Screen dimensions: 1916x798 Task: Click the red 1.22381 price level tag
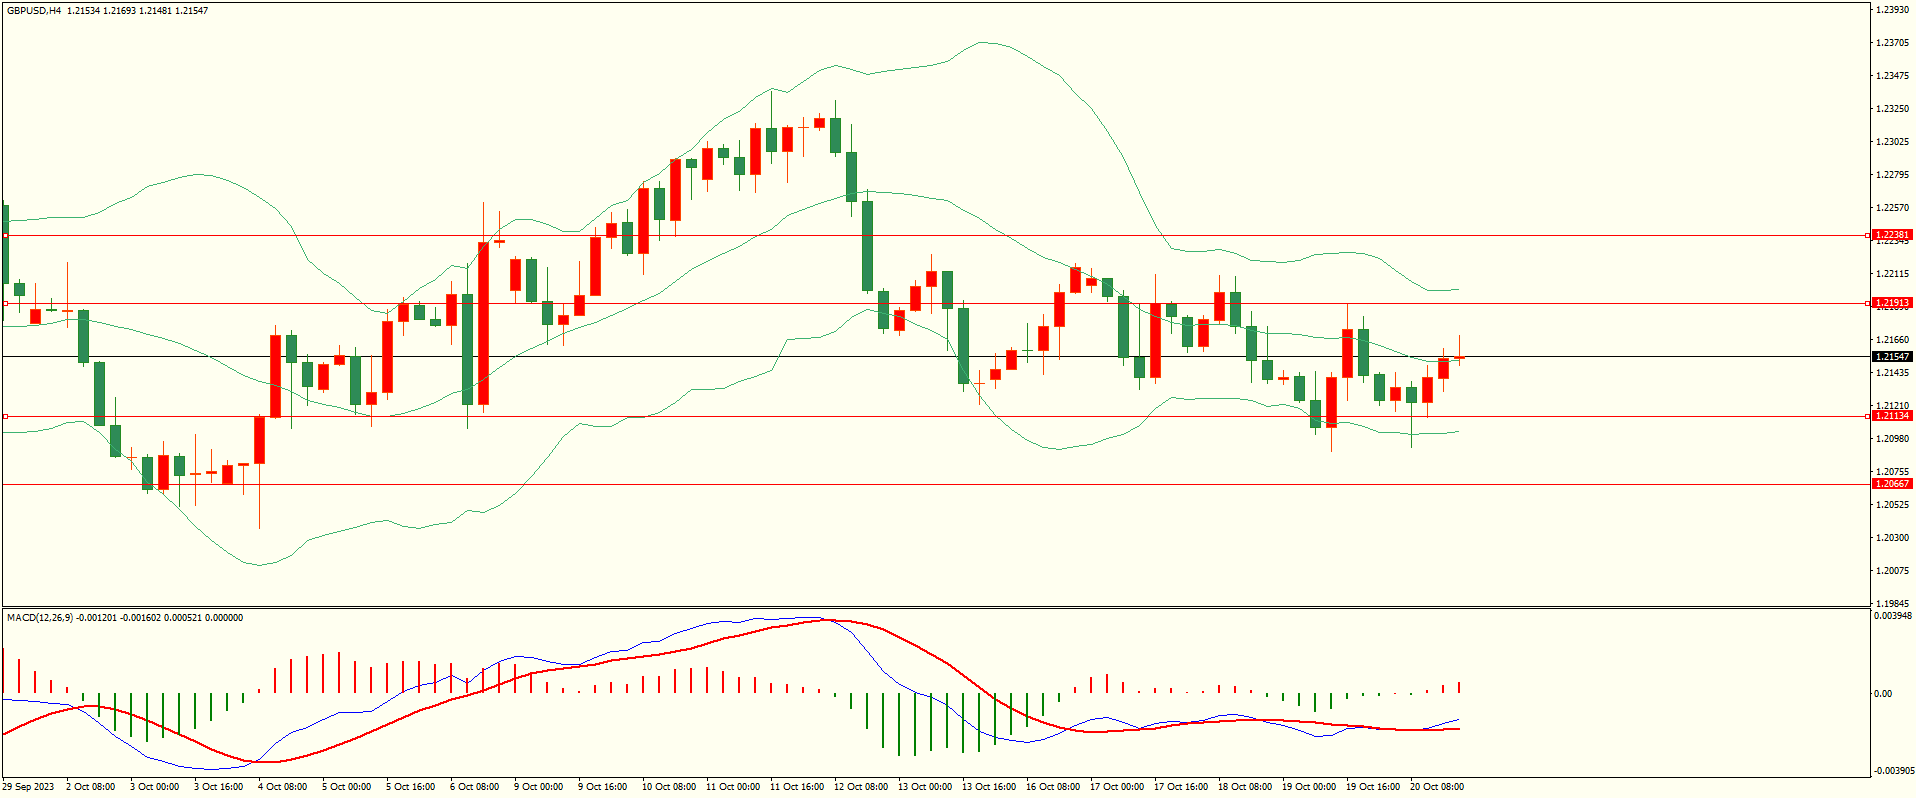coord(1891,235)
